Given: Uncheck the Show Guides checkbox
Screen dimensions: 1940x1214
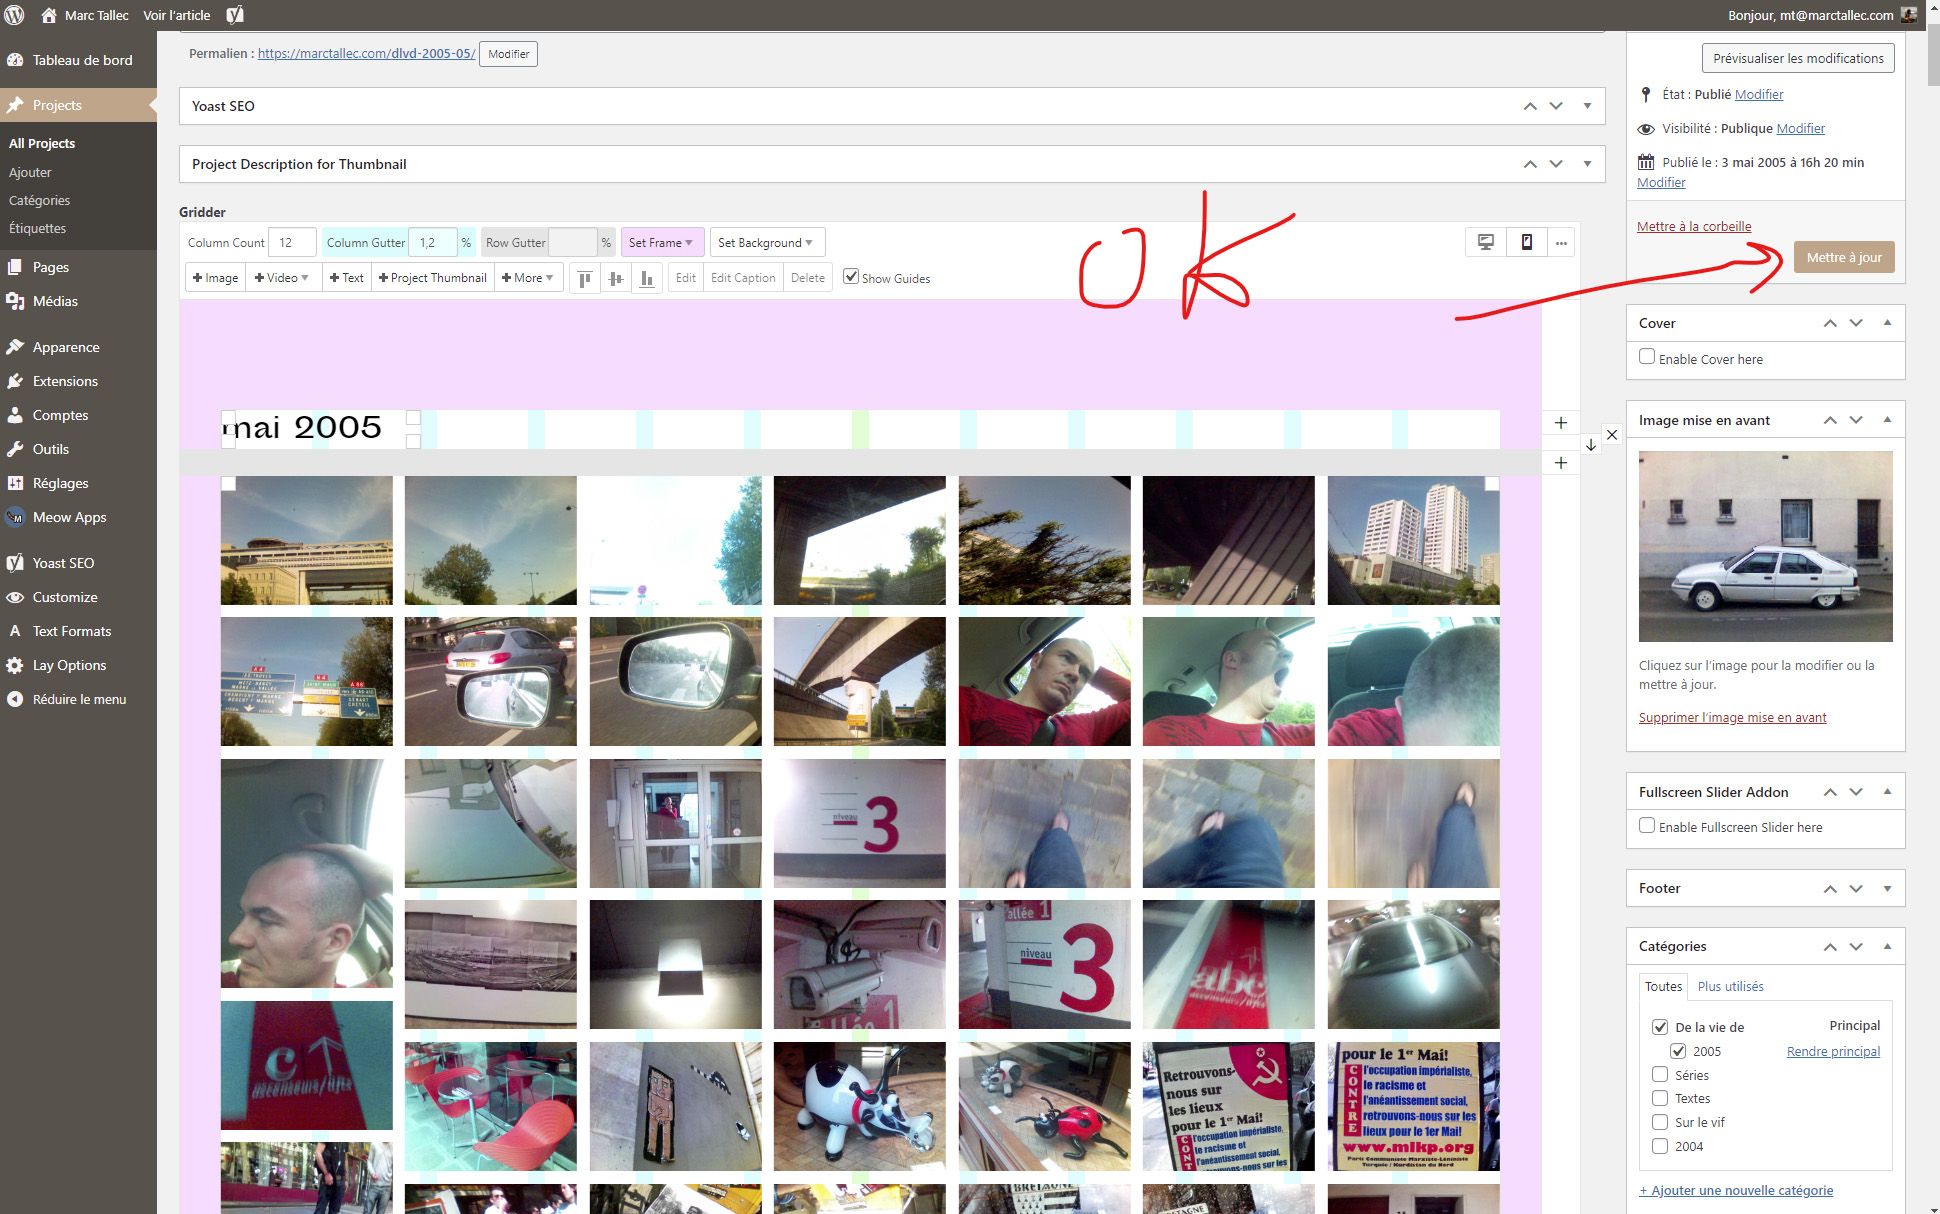Looking at the screenshot, I should pyautogui.click(x=851, y=277).
